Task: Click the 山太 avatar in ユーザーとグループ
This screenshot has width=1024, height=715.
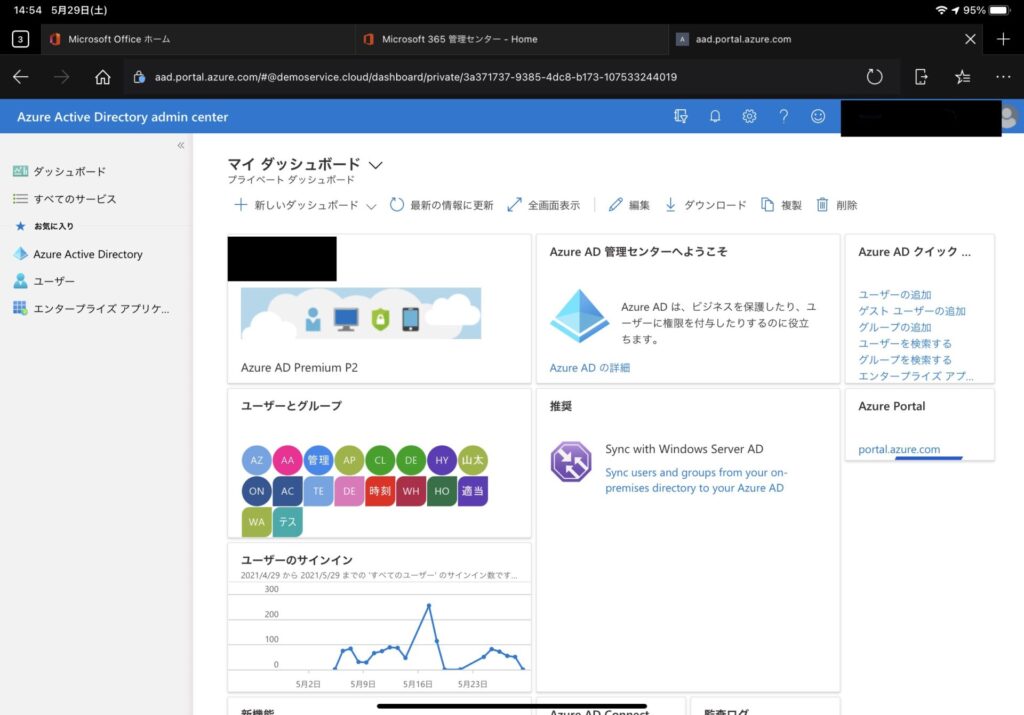Action: (x=472, y=460)
